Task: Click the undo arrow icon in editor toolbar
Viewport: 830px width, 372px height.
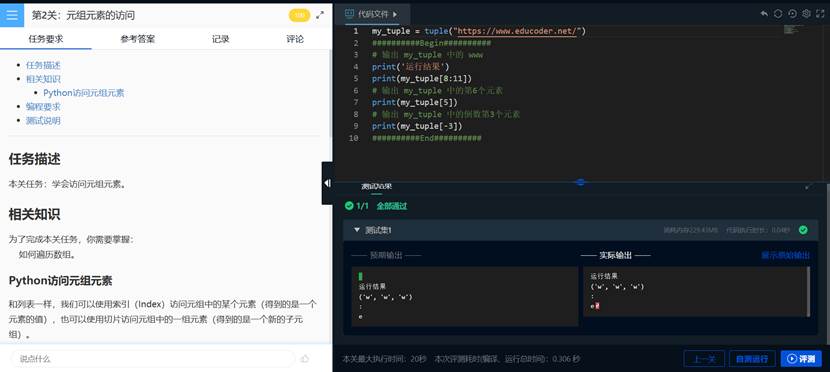Action: tap(764, 14)
